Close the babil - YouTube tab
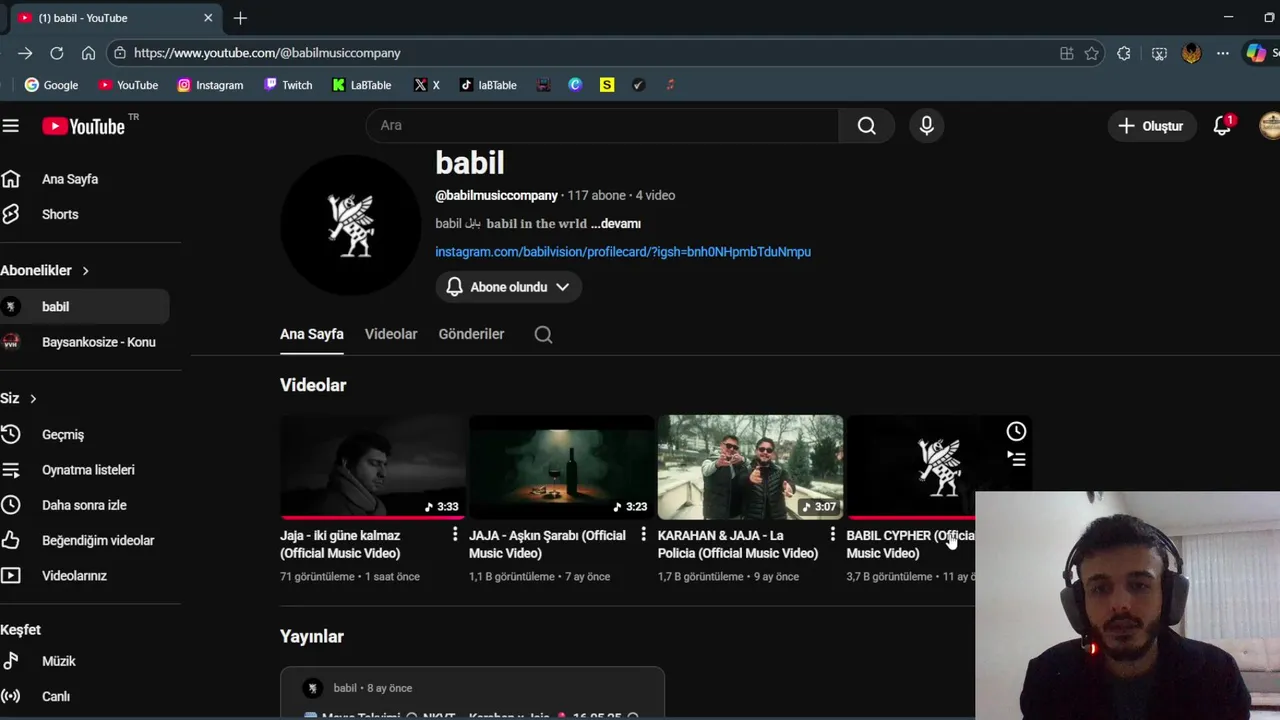The height and width of the screenshot is (720, 1280). tap(208, 18)
